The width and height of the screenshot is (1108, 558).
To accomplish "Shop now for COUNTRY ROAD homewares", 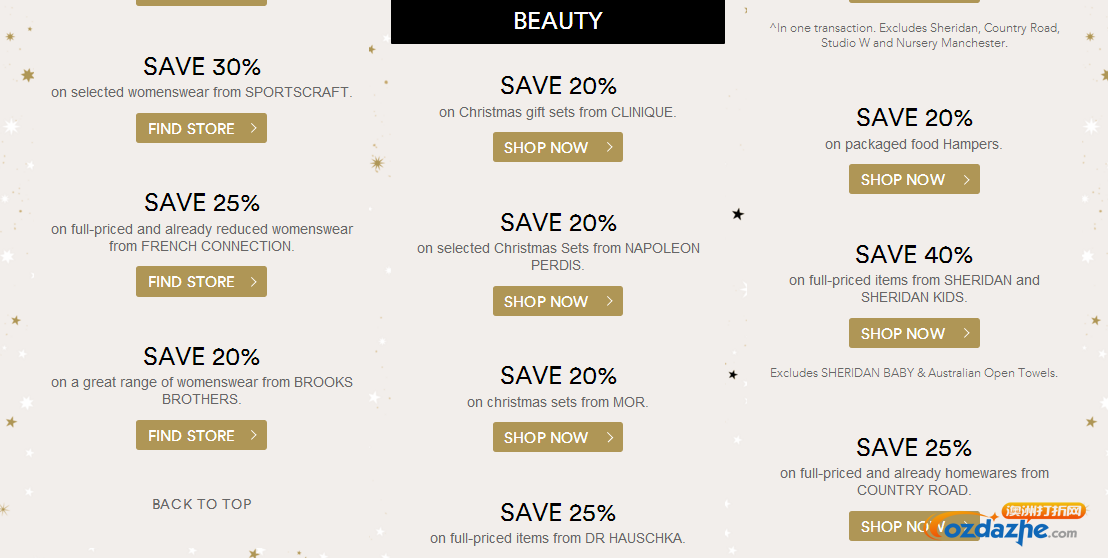I will coord(914,526).
